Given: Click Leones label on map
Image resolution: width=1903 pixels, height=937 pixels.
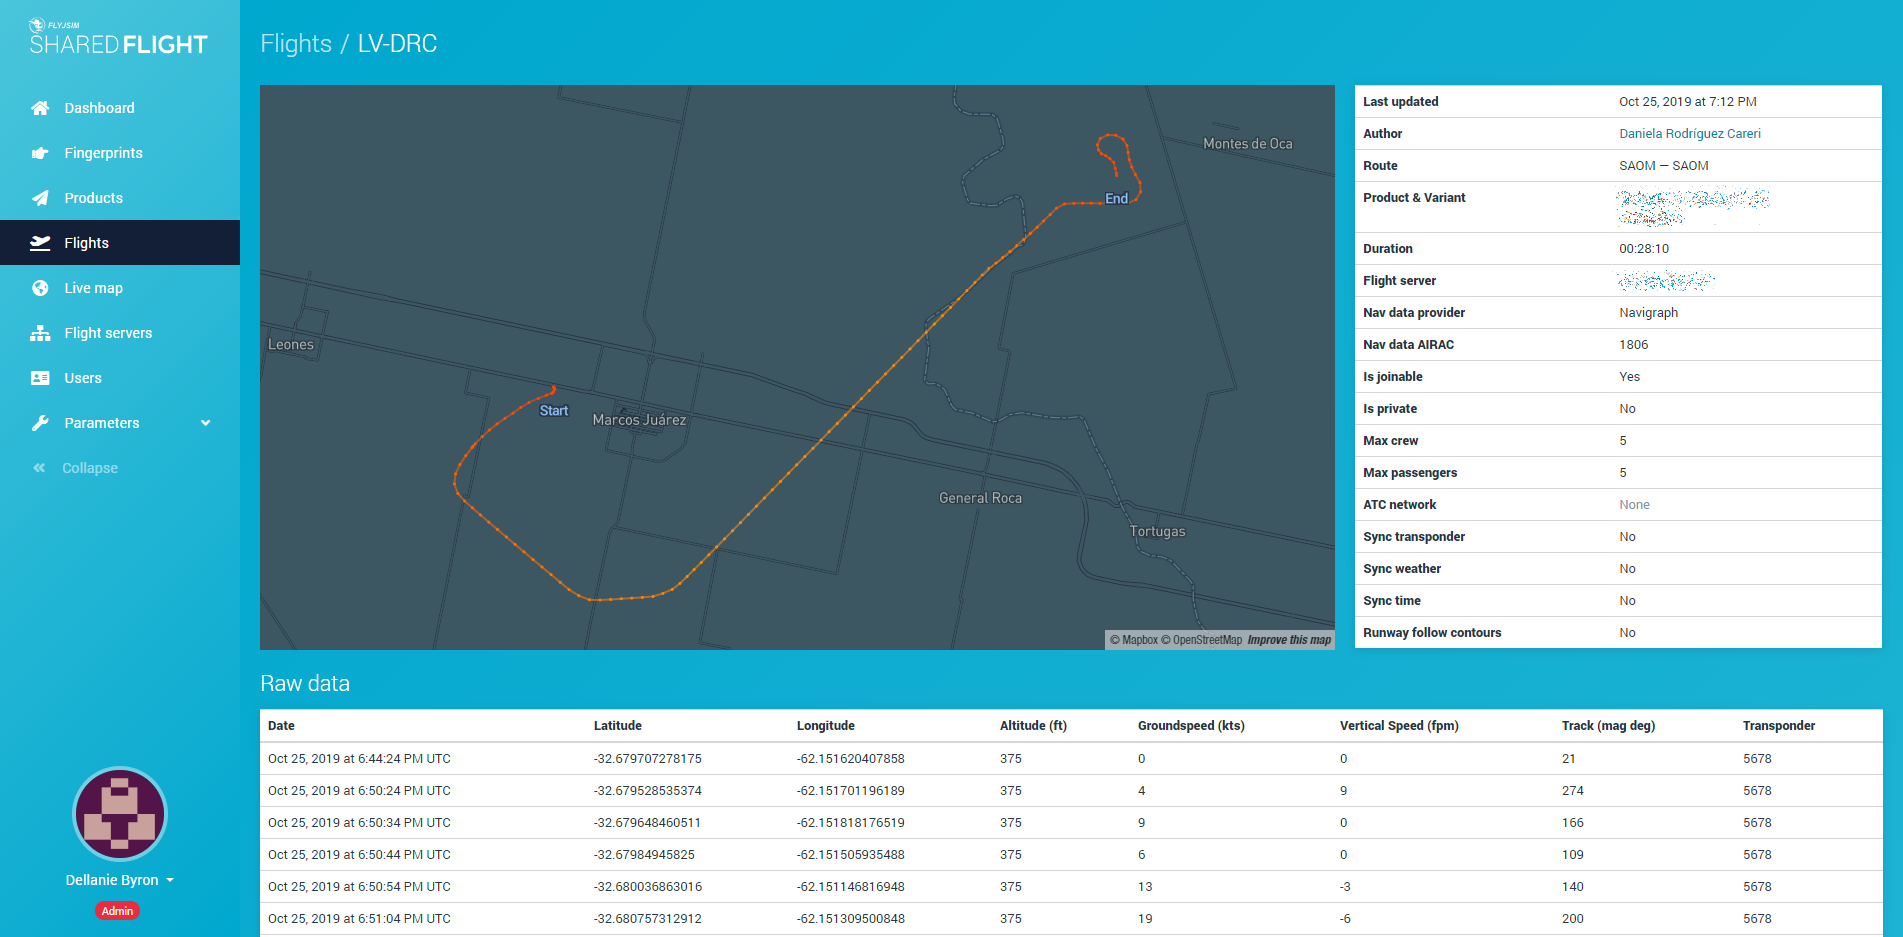Looking at the screenshot, I should click(291, 345).
